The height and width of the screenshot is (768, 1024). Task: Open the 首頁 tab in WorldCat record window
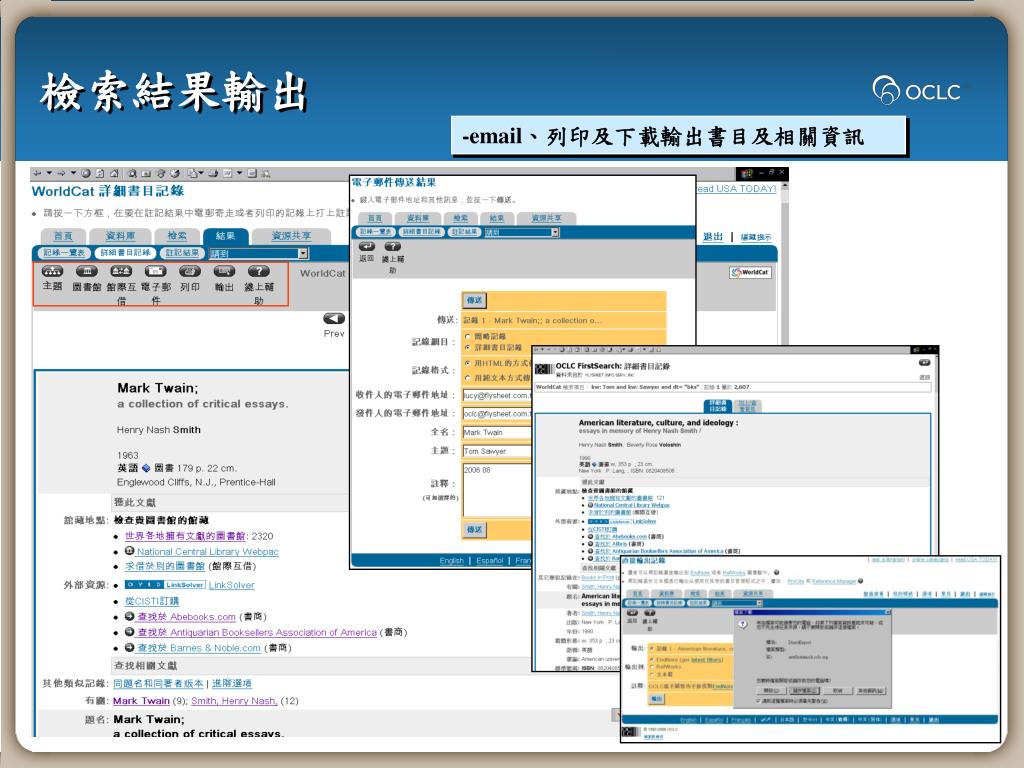point(63,236)
